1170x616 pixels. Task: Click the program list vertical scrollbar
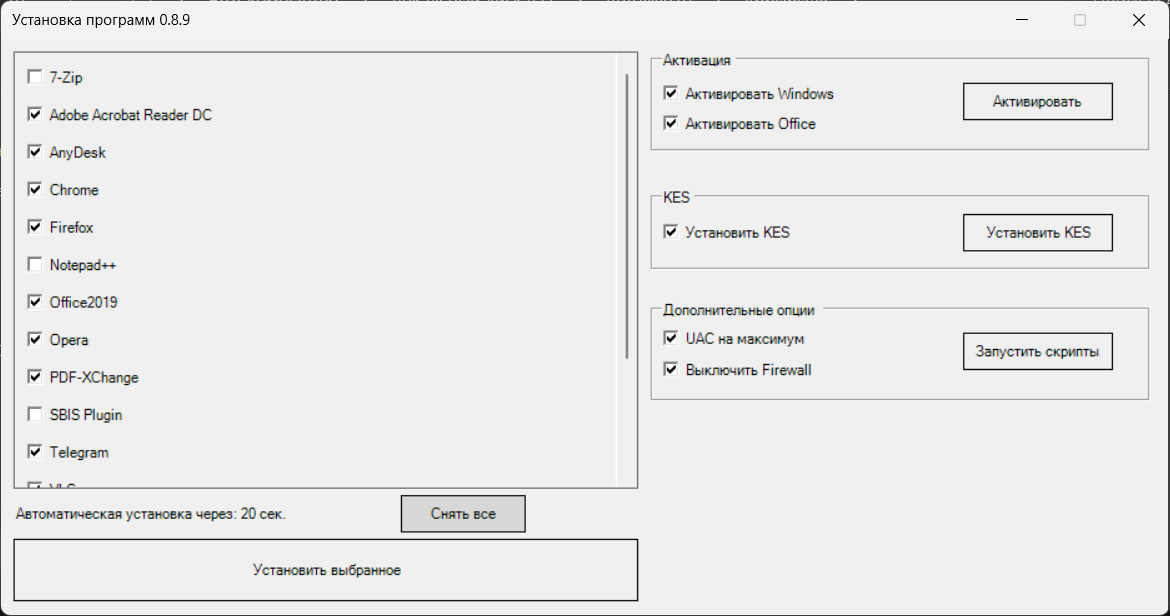pos(627,216)
